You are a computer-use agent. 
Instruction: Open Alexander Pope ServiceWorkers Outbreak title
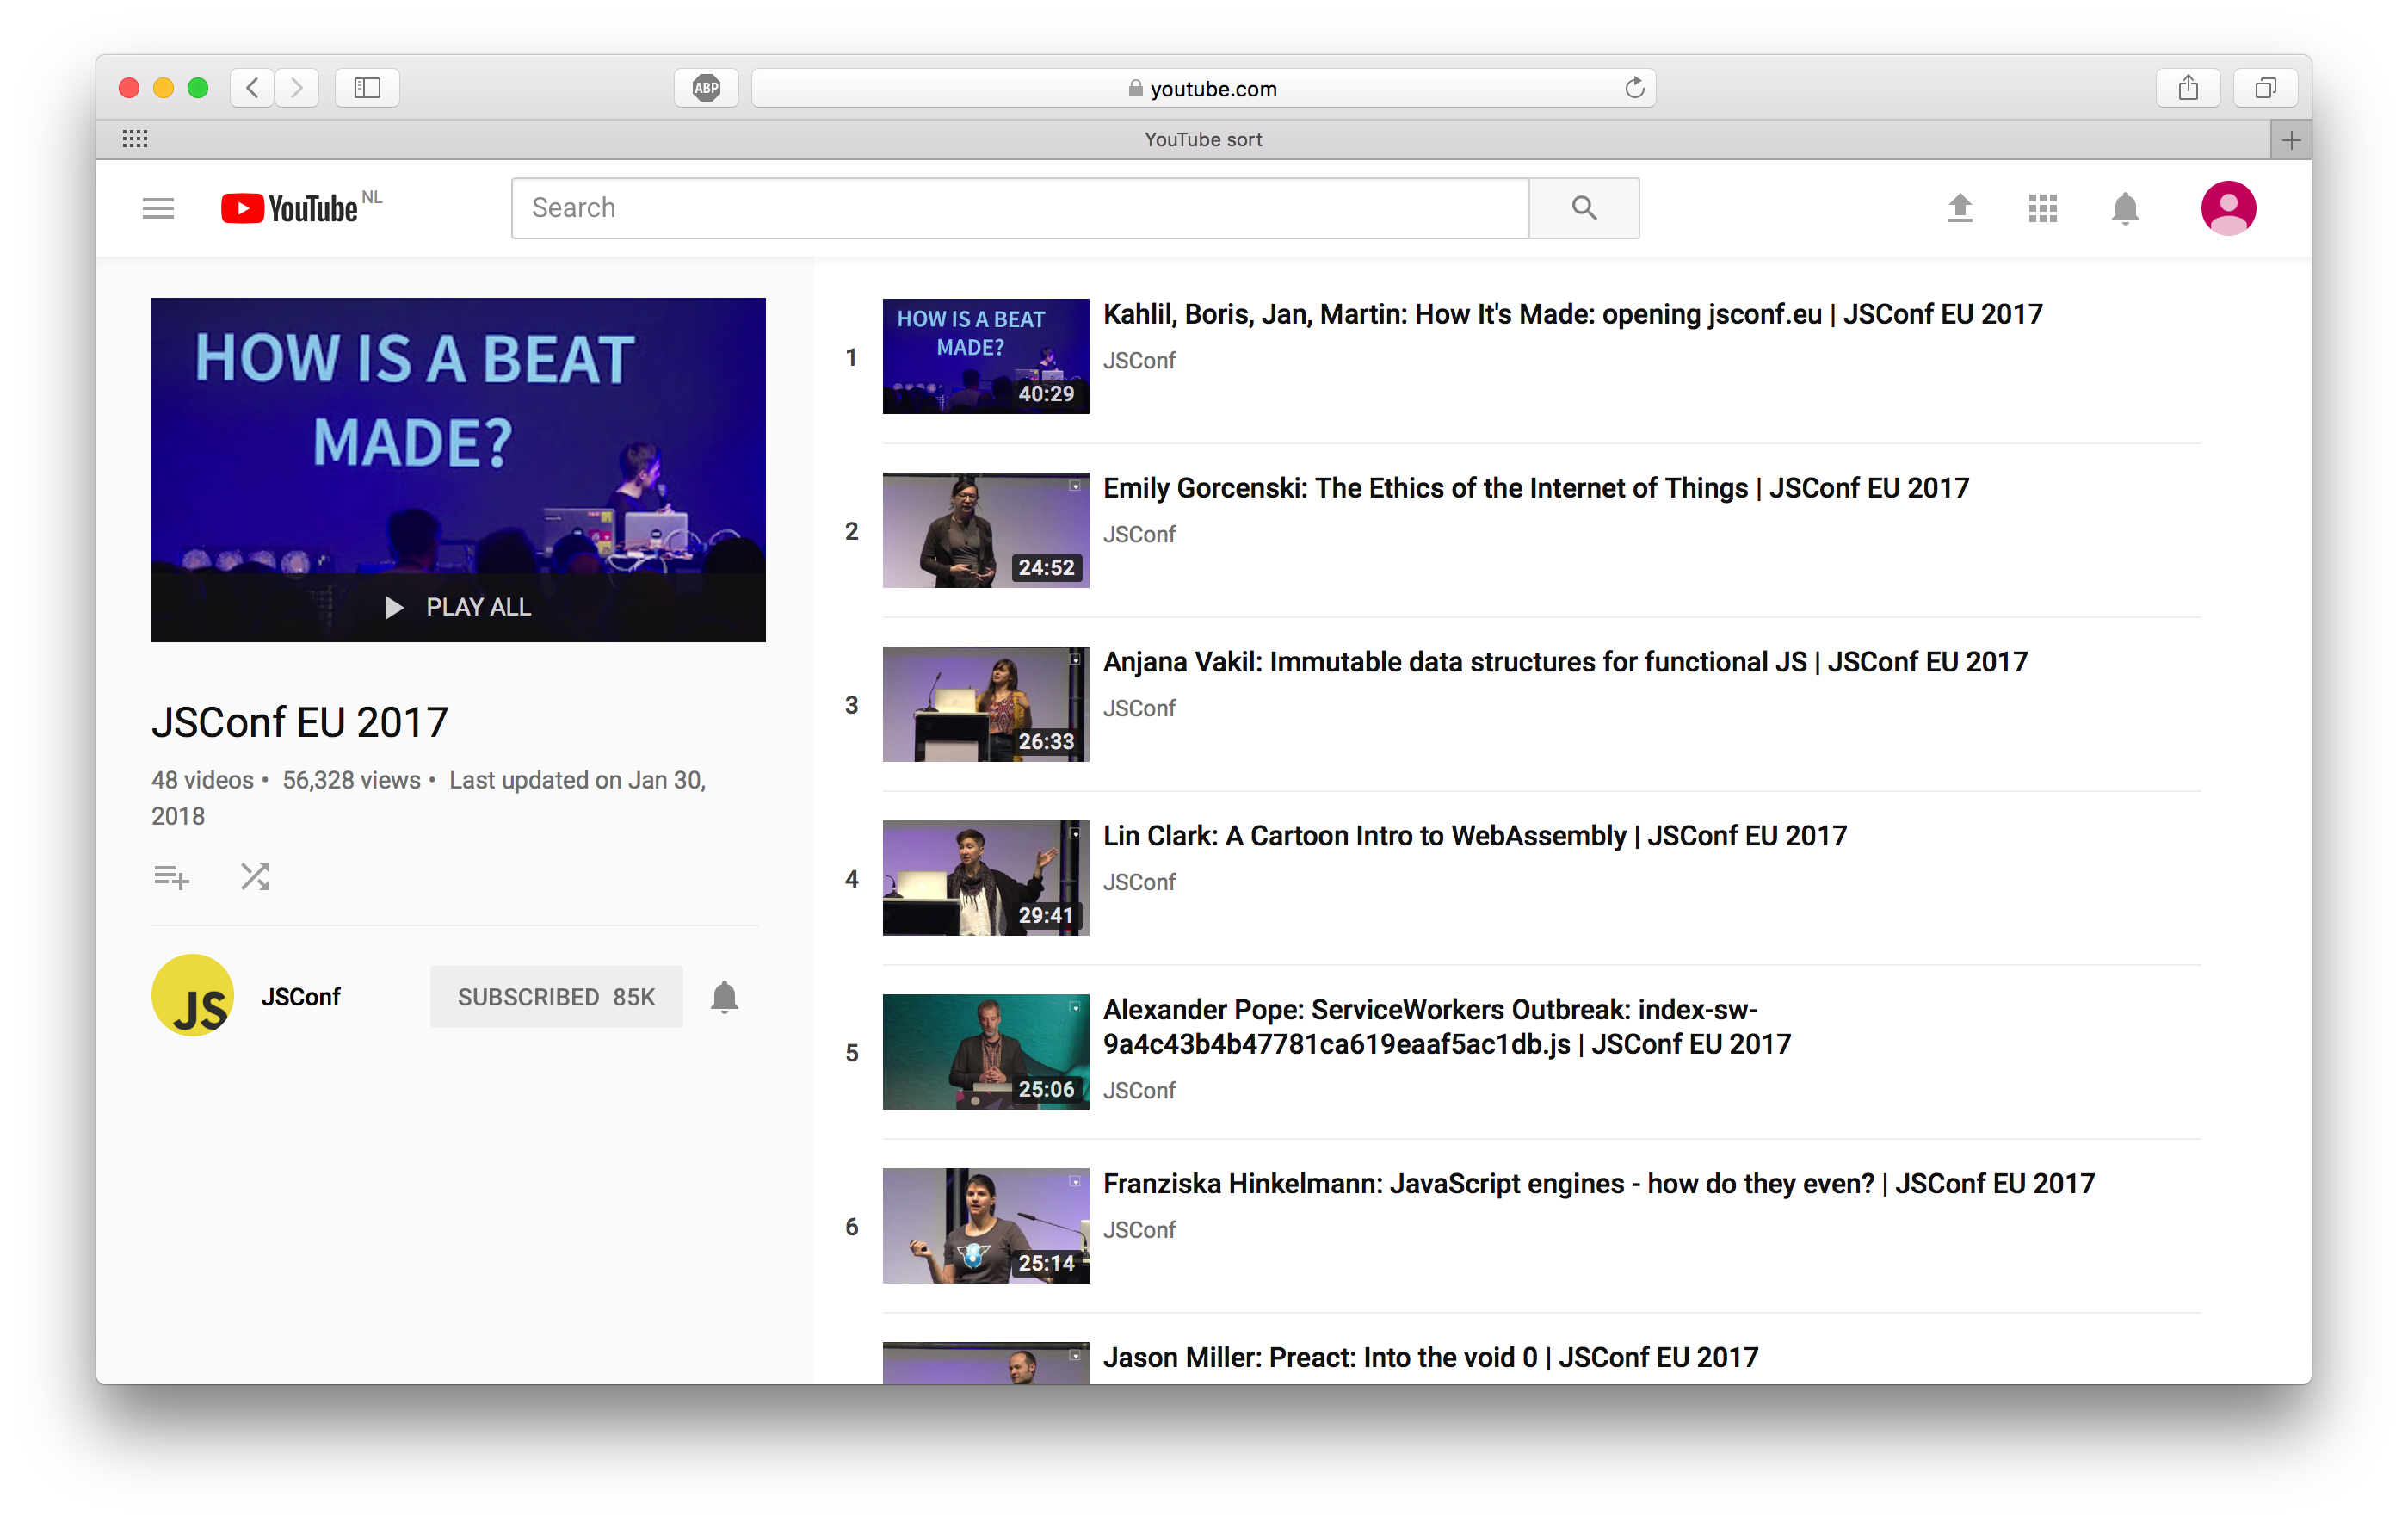point(1447,1027)
